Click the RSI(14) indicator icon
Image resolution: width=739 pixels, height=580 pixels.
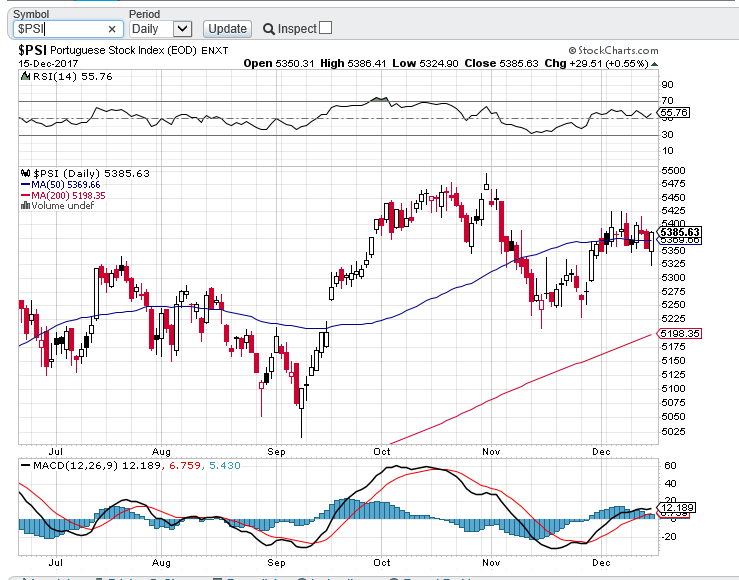tap(25, 76)
